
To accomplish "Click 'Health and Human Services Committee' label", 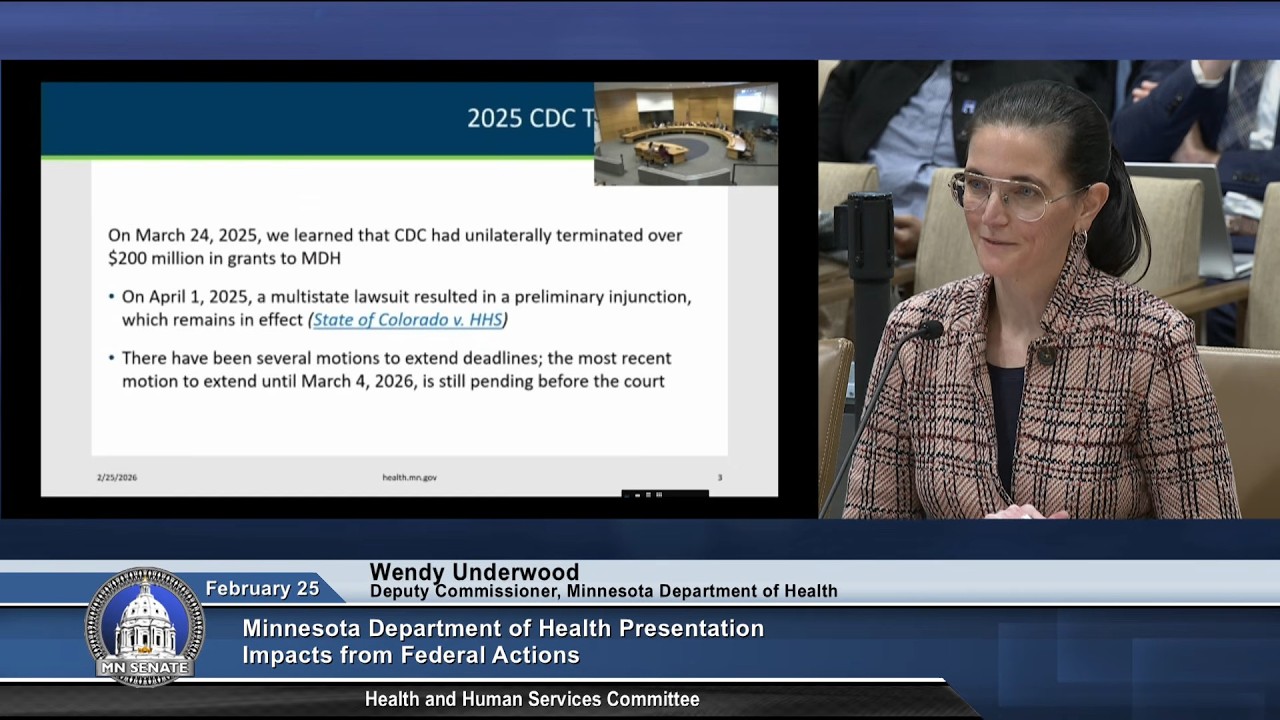I will click(x=532, y=700).
